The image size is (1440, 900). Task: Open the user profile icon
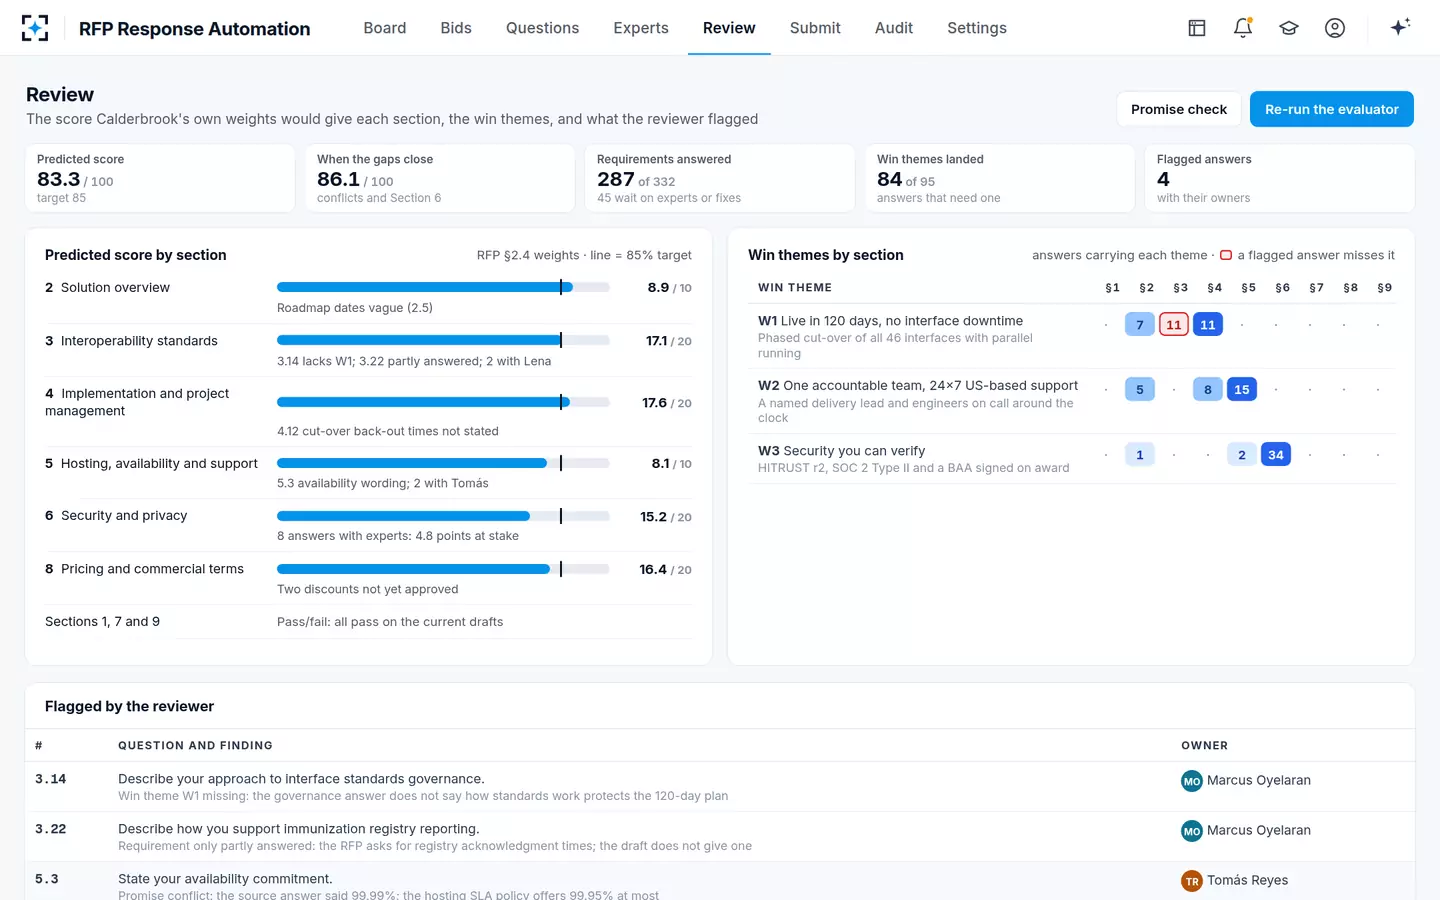pos(1335,28)
